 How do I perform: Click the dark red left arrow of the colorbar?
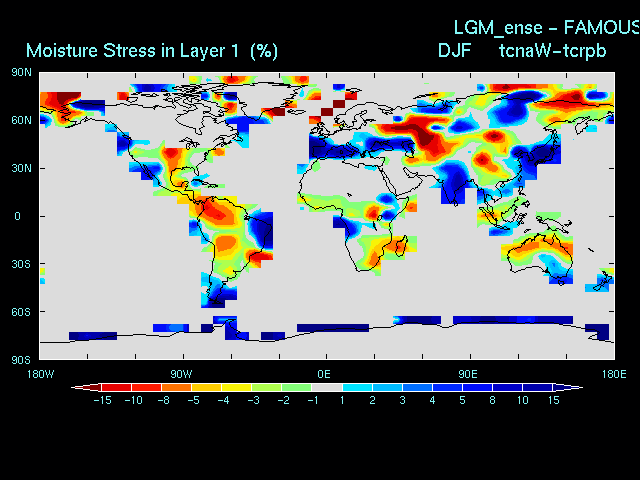pos(78,386)
